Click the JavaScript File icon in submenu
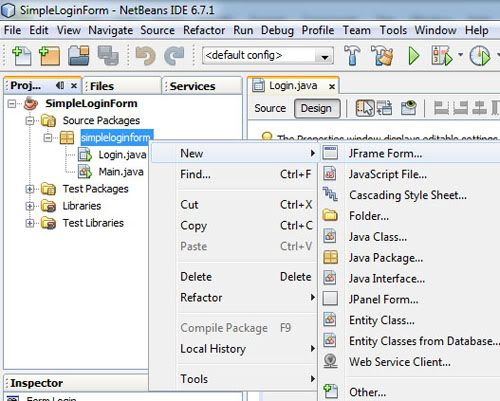Image resolution: width=500 pixels, height=401 pixels. (x=330, y=174)
